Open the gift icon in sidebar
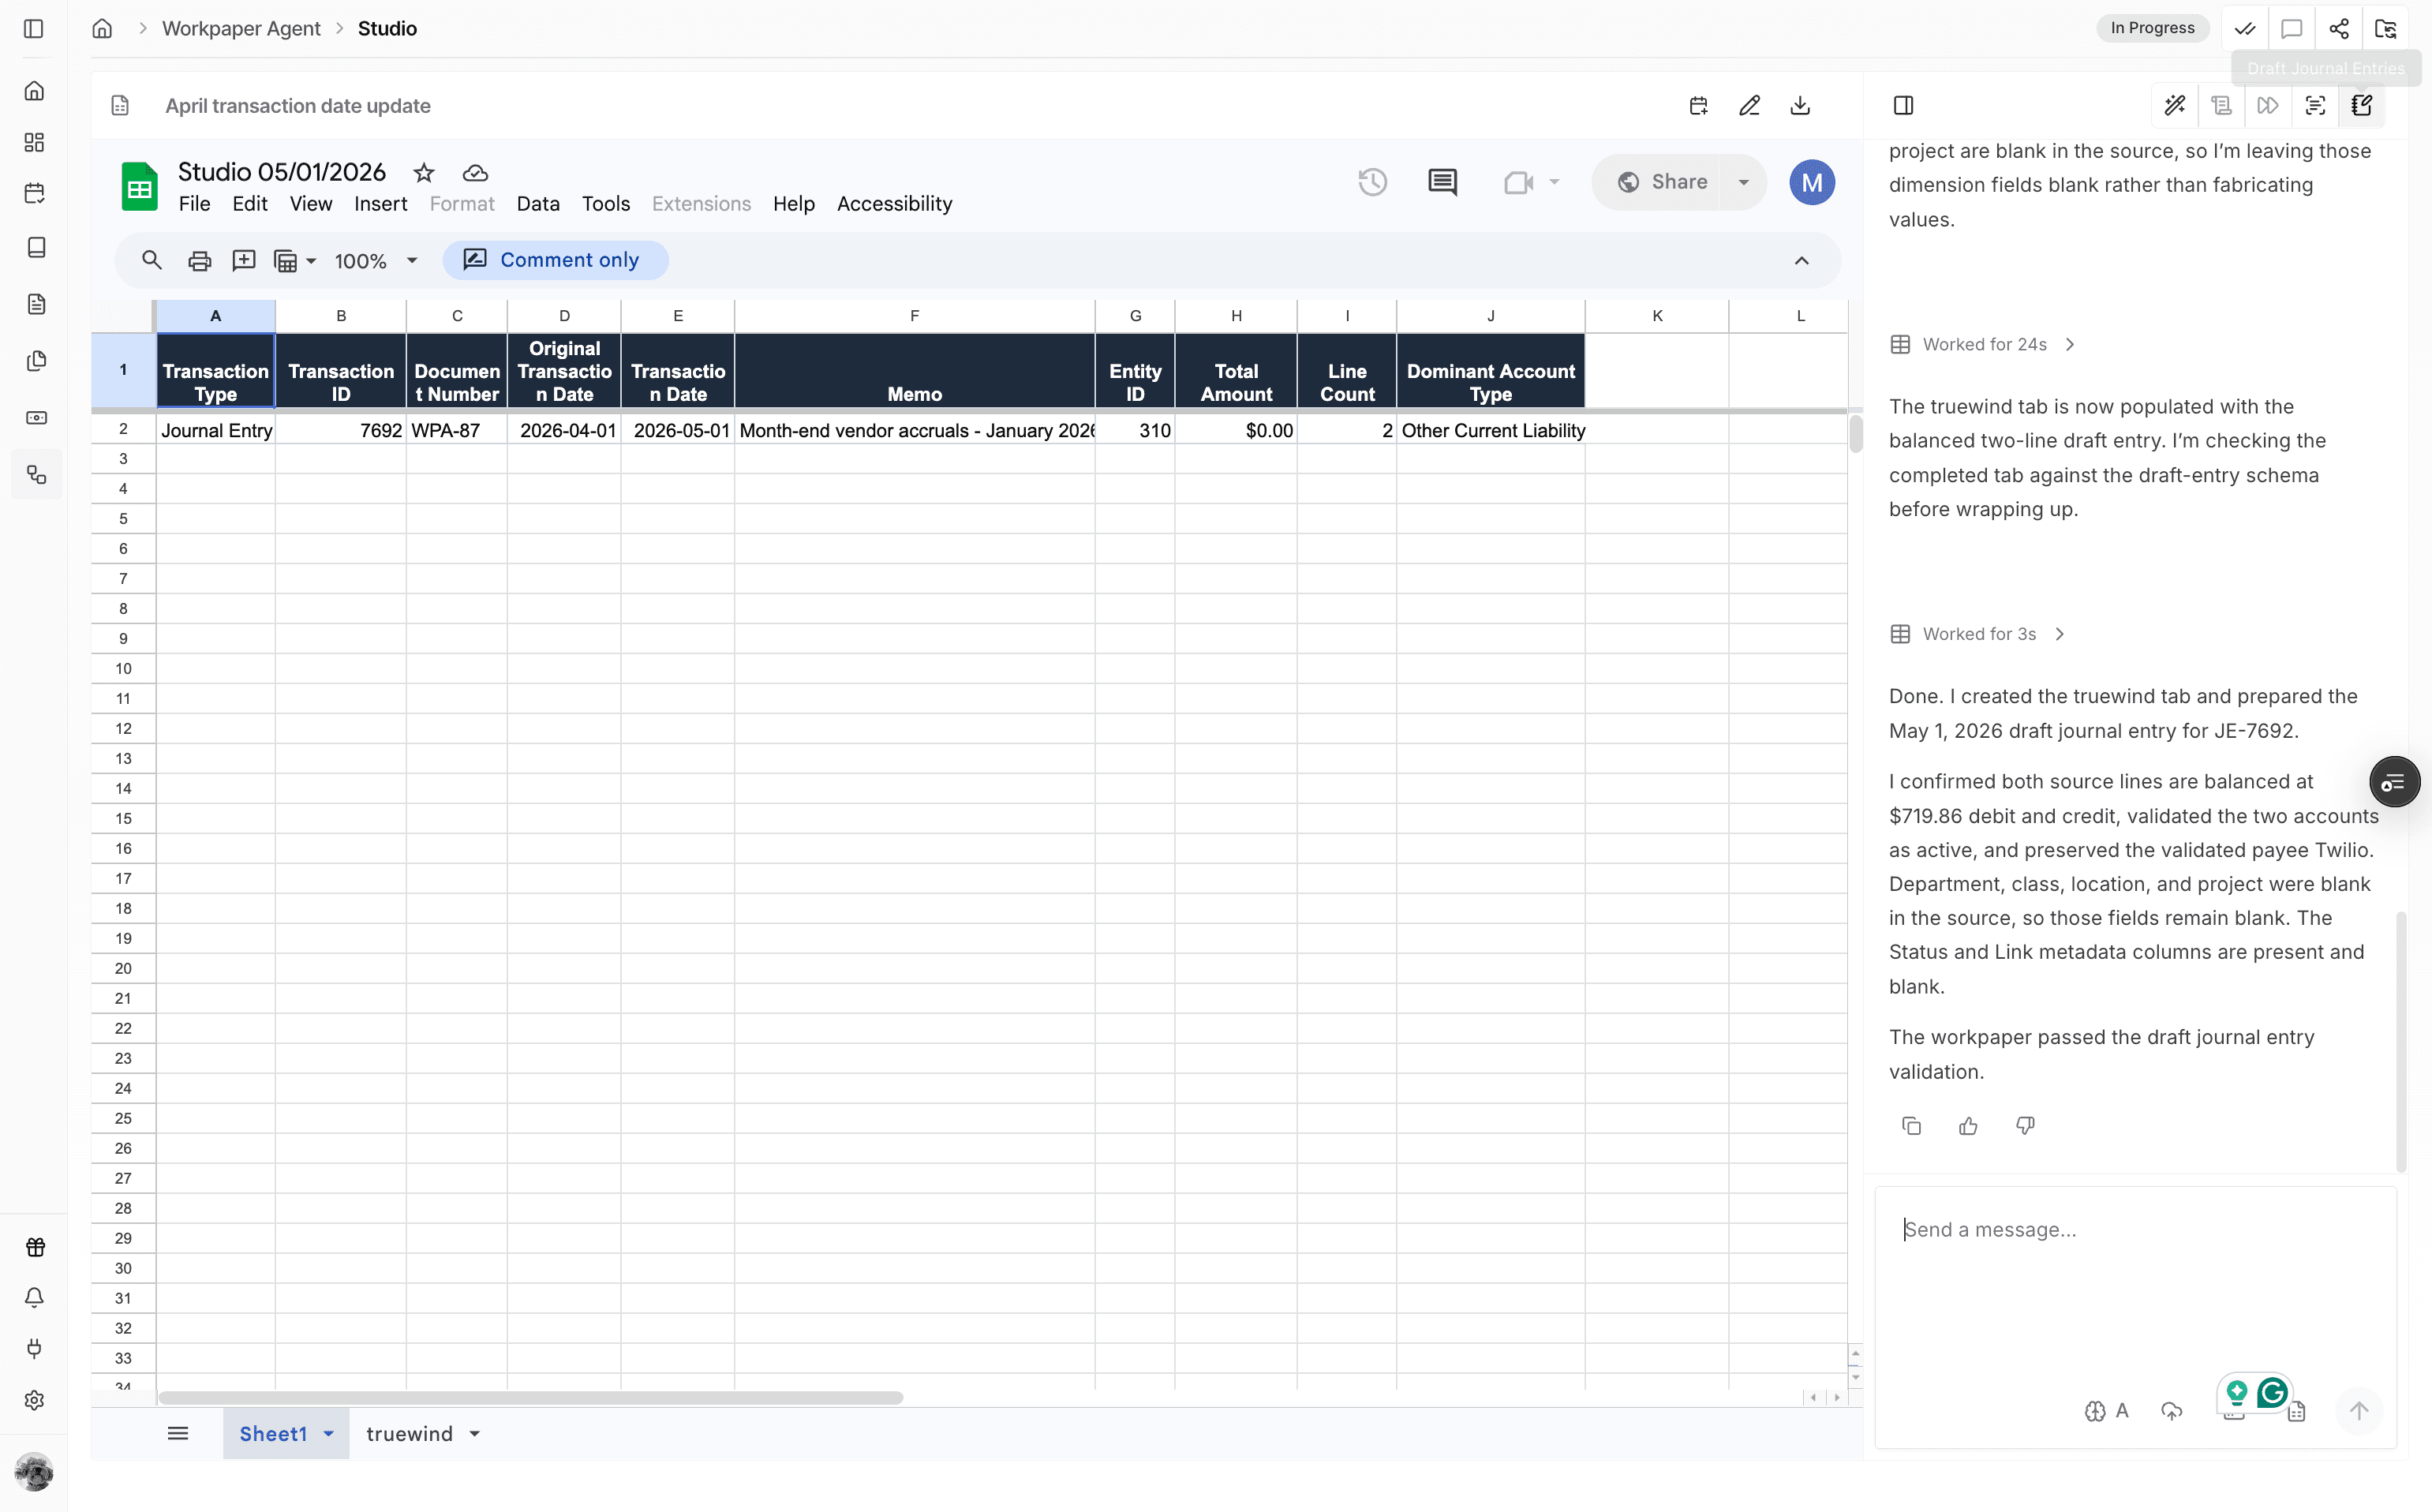 [x=35, y=1247]
